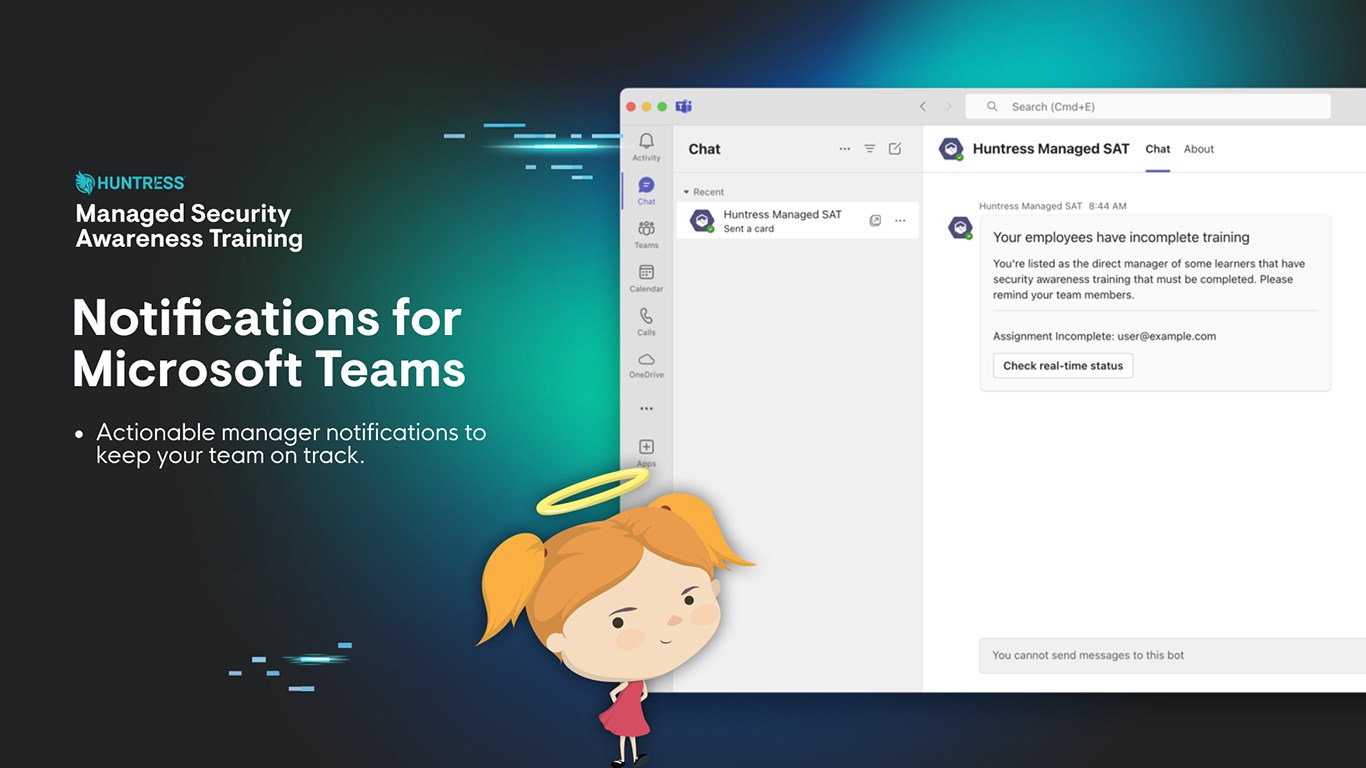Open the chat filter icon
Image resolution: width=1366 pixels, height=768 pixels.
click(870, 149)
